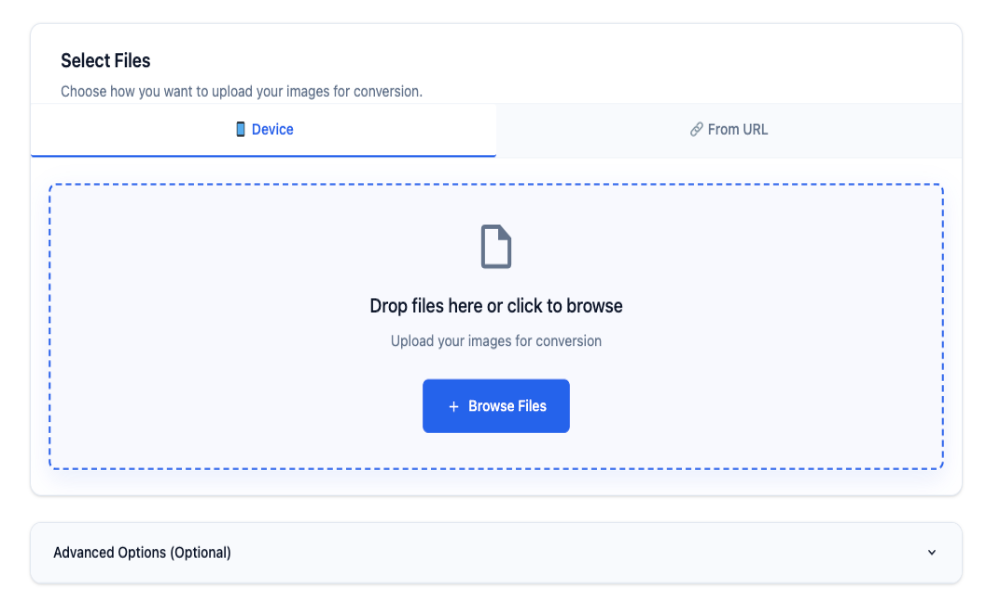
Task: Click the phone icon in Device tab
Action: coord(240,129)
